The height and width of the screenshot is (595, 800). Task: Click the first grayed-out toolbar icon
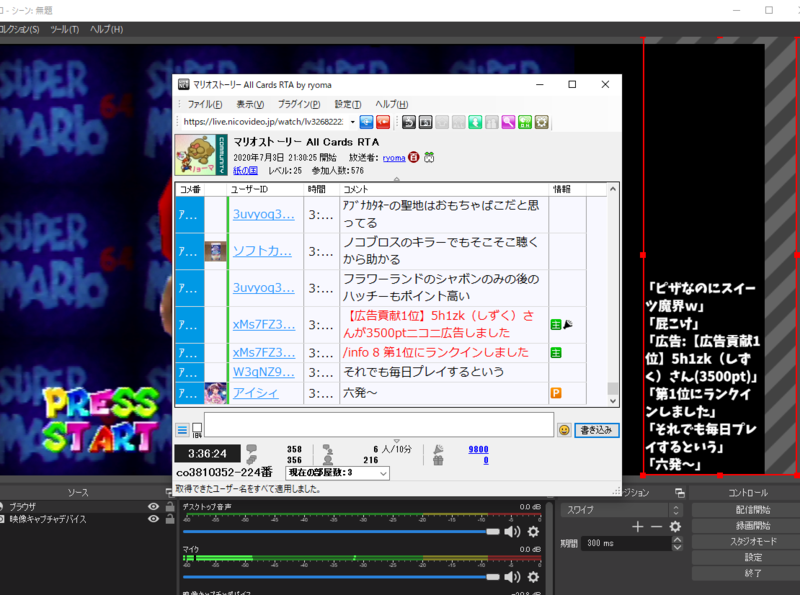point(442,122)
